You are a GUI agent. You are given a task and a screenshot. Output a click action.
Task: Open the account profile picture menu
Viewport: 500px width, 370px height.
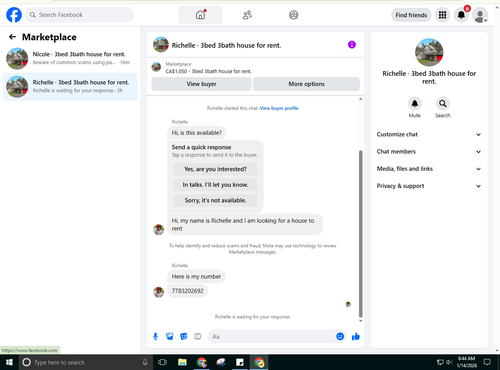pyautogui.click(x=480, y=15)
